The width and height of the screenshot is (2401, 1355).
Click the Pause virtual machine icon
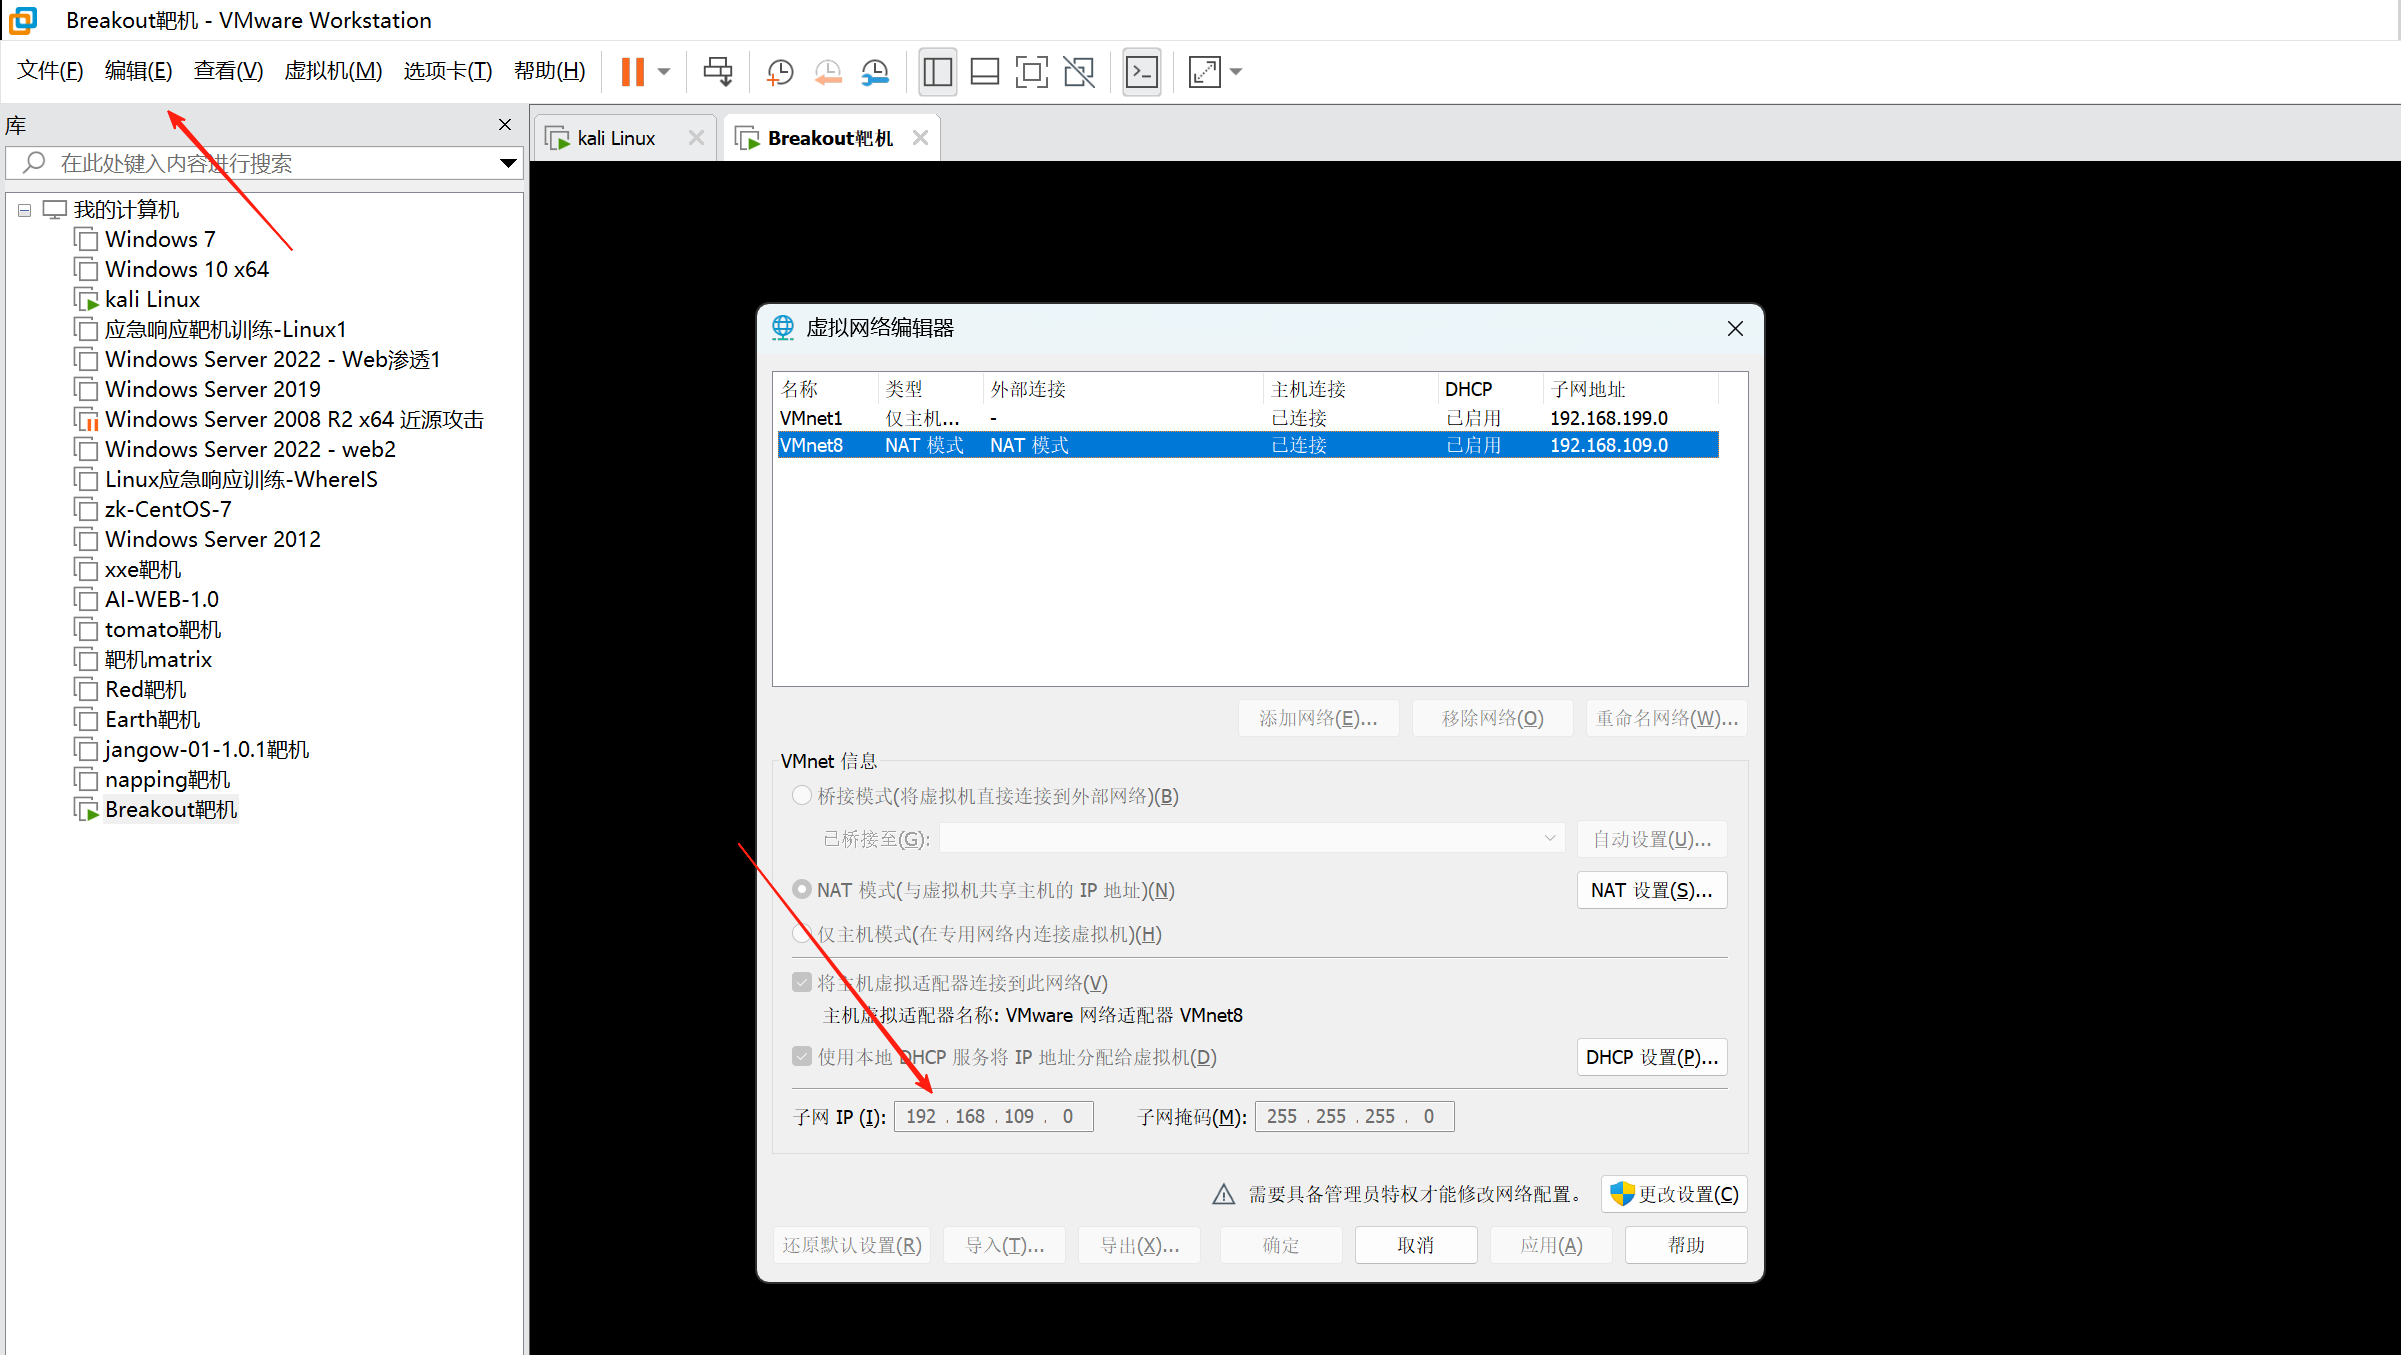click(x=633, y=71)
